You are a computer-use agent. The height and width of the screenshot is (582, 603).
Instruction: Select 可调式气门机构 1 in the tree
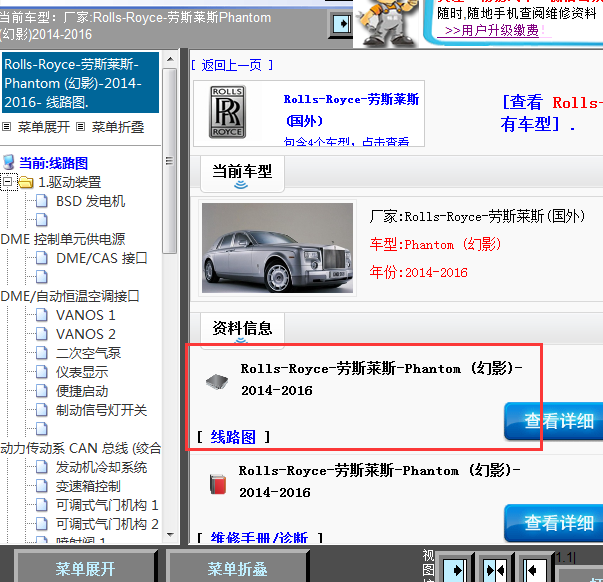[x=107, y=505]
